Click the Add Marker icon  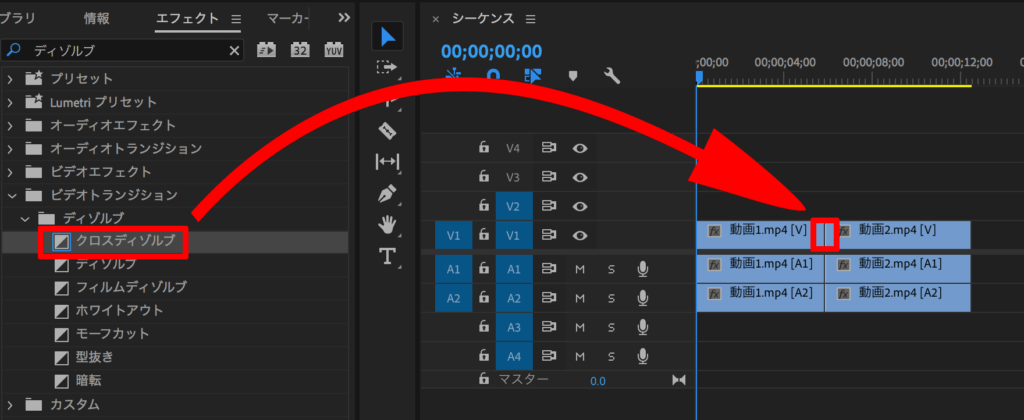(x=573, y=76)
